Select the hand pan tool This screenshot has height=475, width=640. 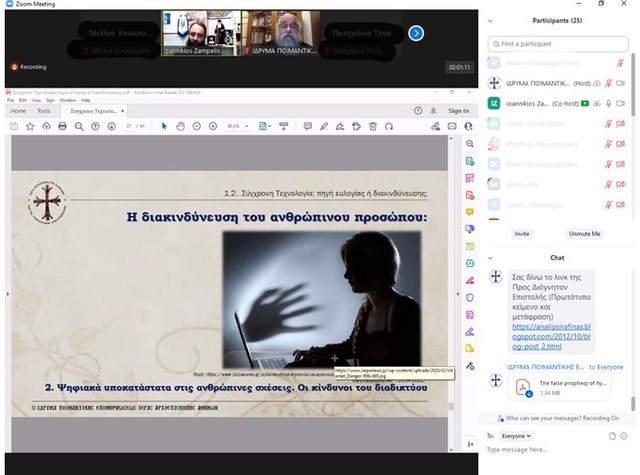tap(180, 126)
